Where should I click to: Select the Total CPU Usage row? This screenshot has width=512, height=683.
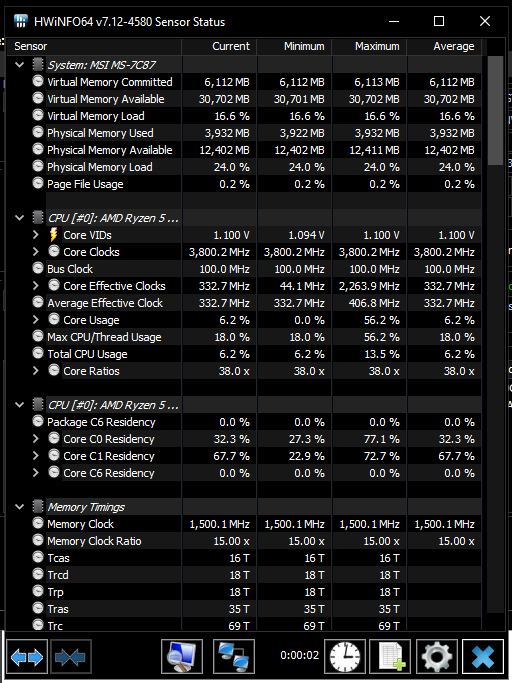[x=244, y=354]
